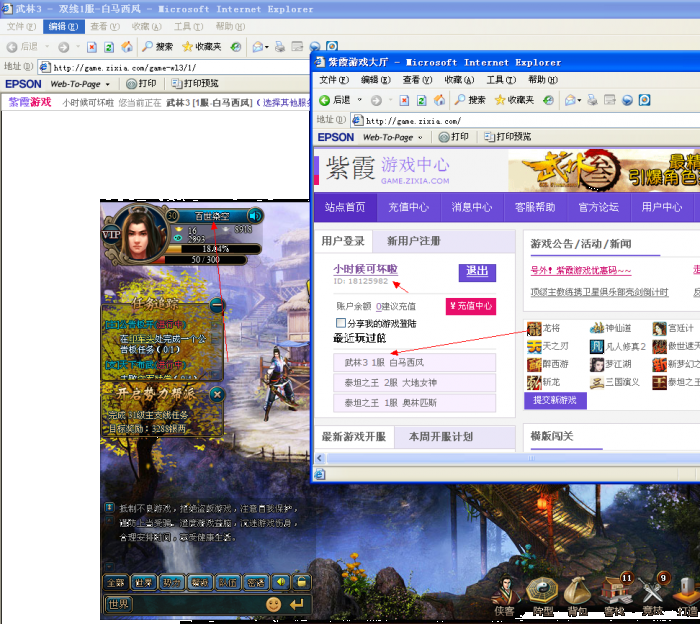Screen dimensions: 700x624
Task: Click username link 小时候可坏啦
Action: [365, 269]
